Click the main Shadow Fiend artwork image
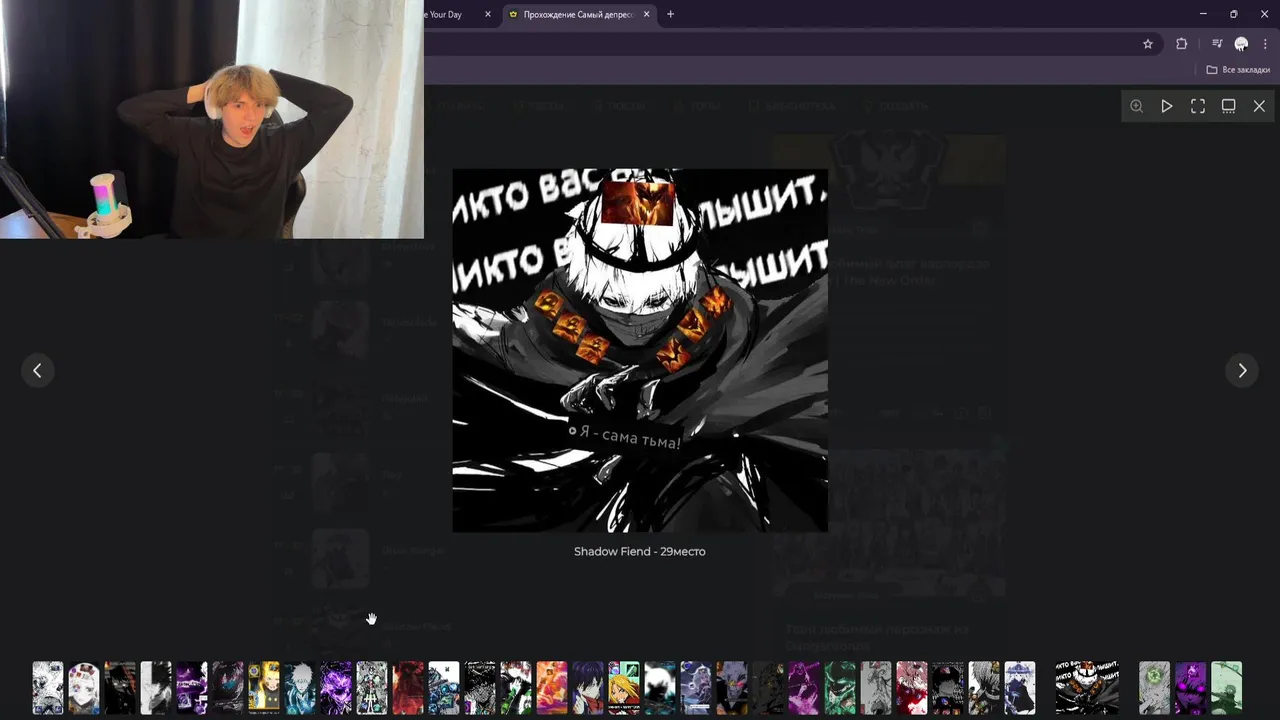 coord(640,350)
